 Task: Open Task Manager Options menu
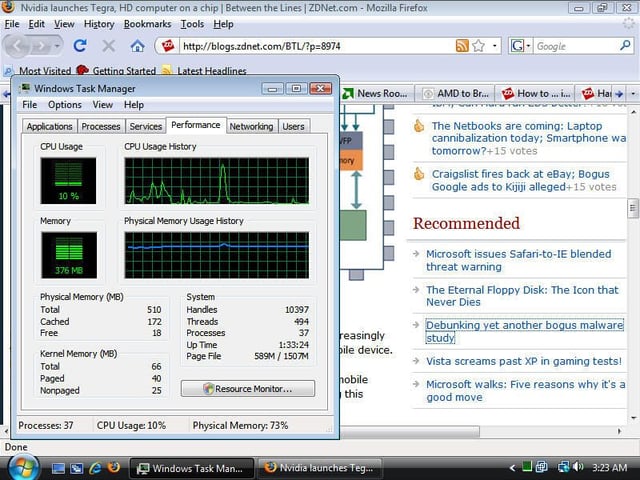click(x=64, y=105)
